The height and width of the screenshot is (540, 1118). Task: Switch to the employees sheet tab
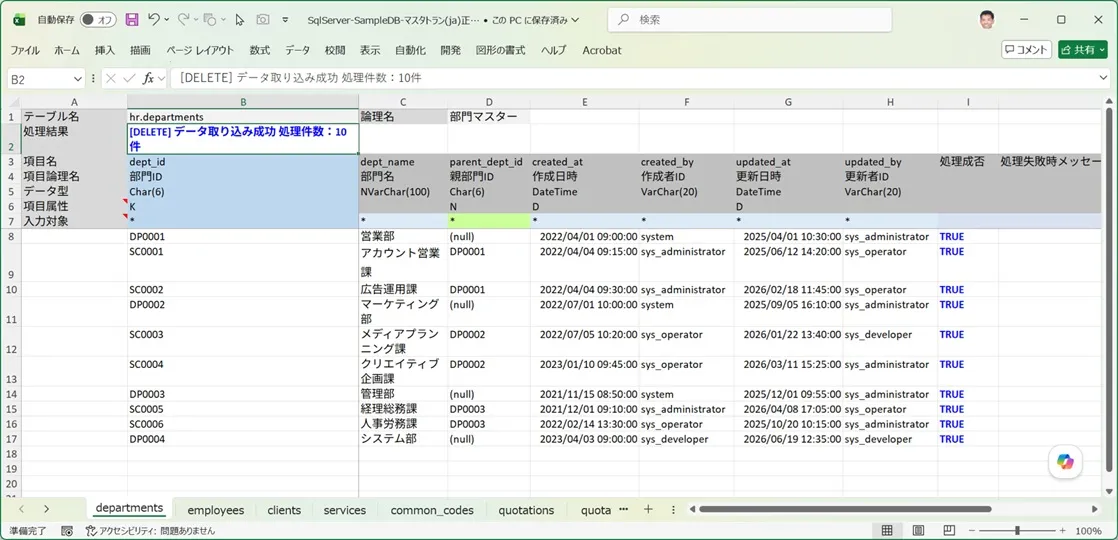pyautogui.click(x=216, y=510)
